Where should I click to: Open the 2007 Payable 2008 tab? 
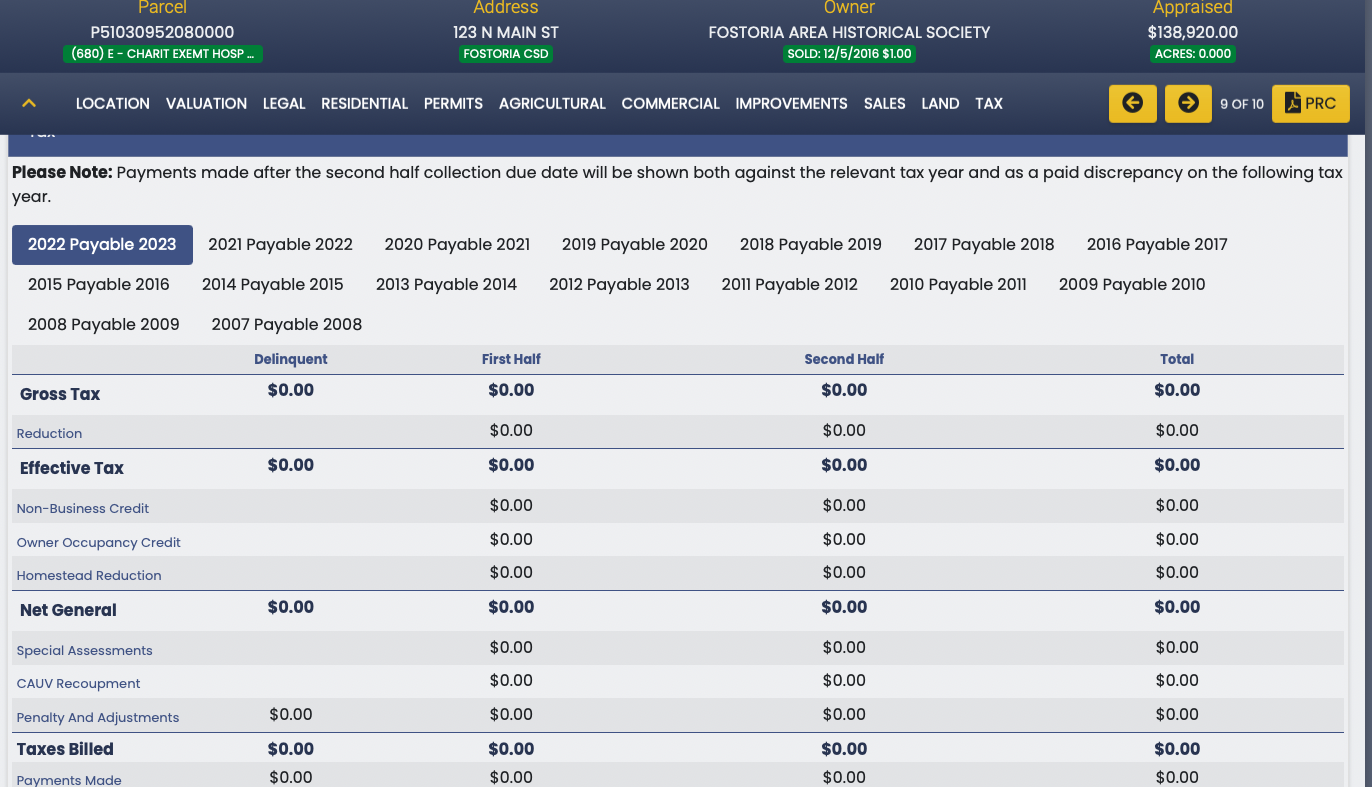point(286,325)
